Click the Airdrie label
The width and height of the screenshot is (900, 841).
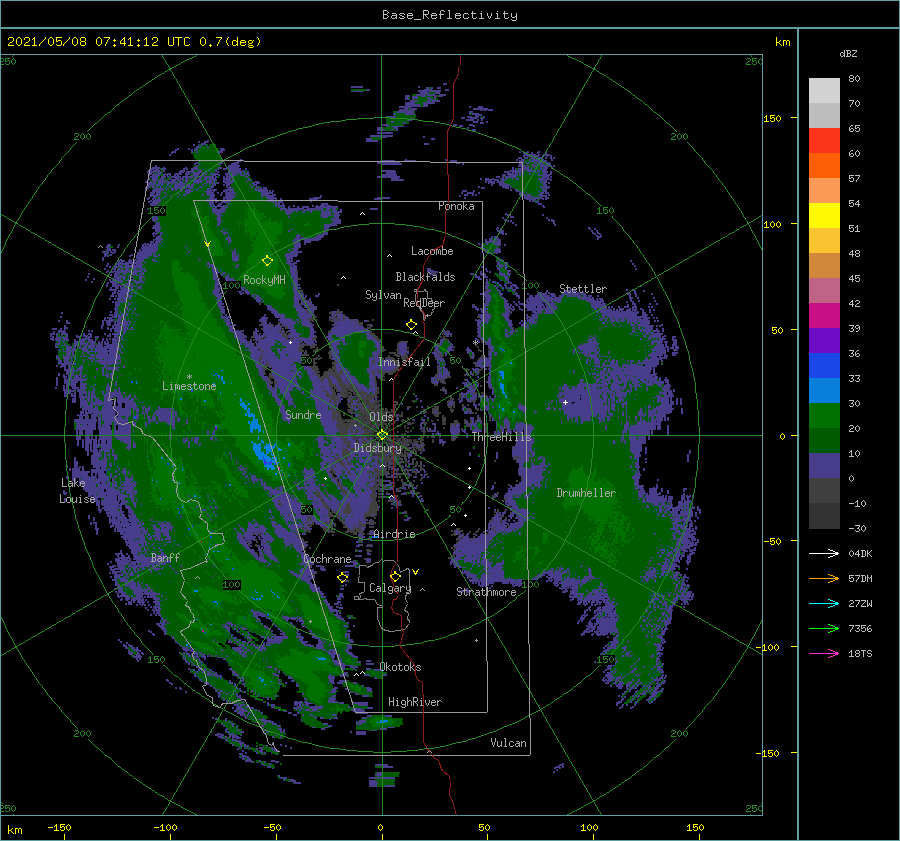click(394, 534)
